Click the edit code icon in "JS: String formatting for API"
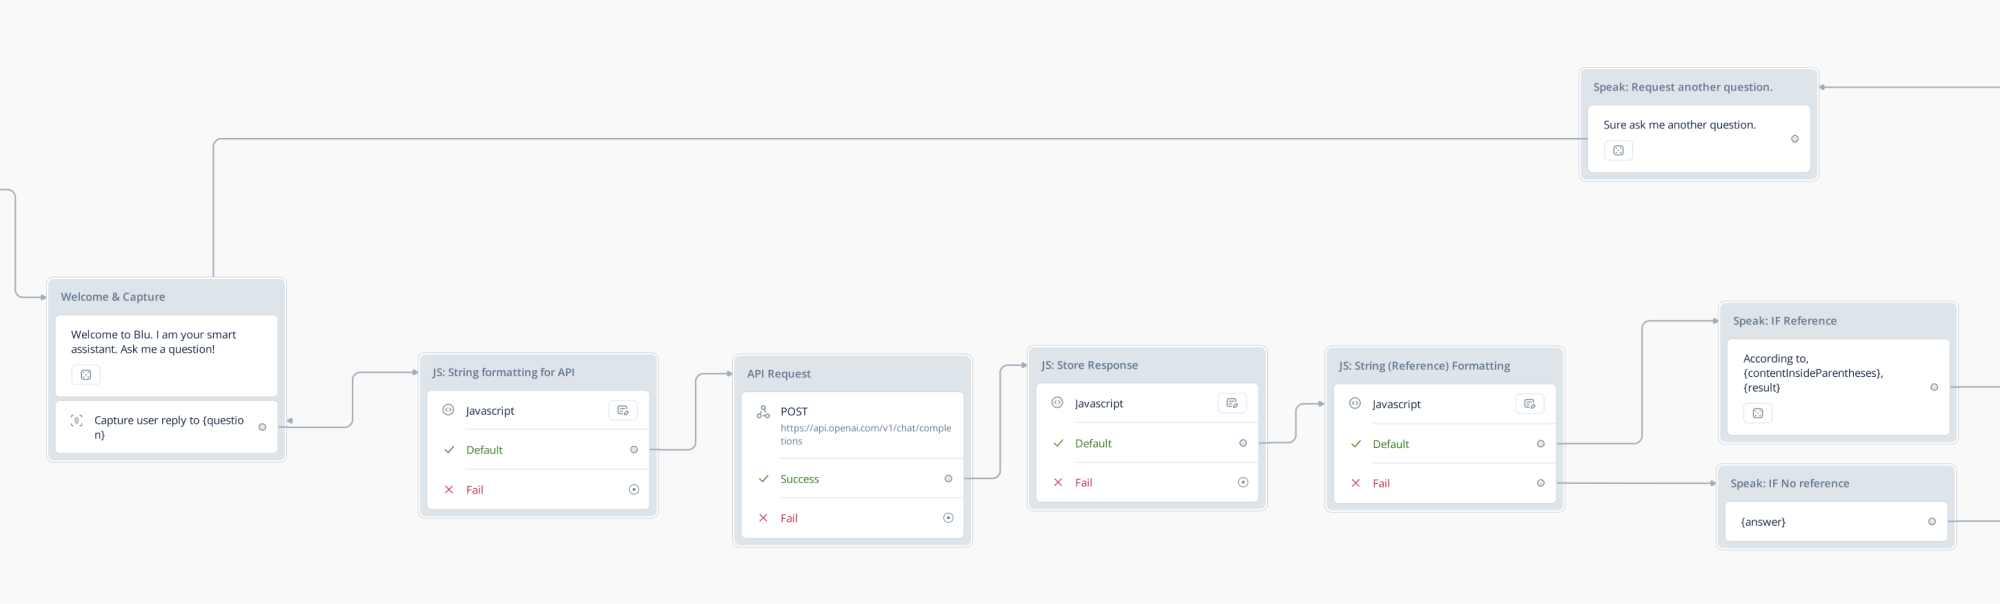The height and width of the screenshot is (604, 2000). 624,409
